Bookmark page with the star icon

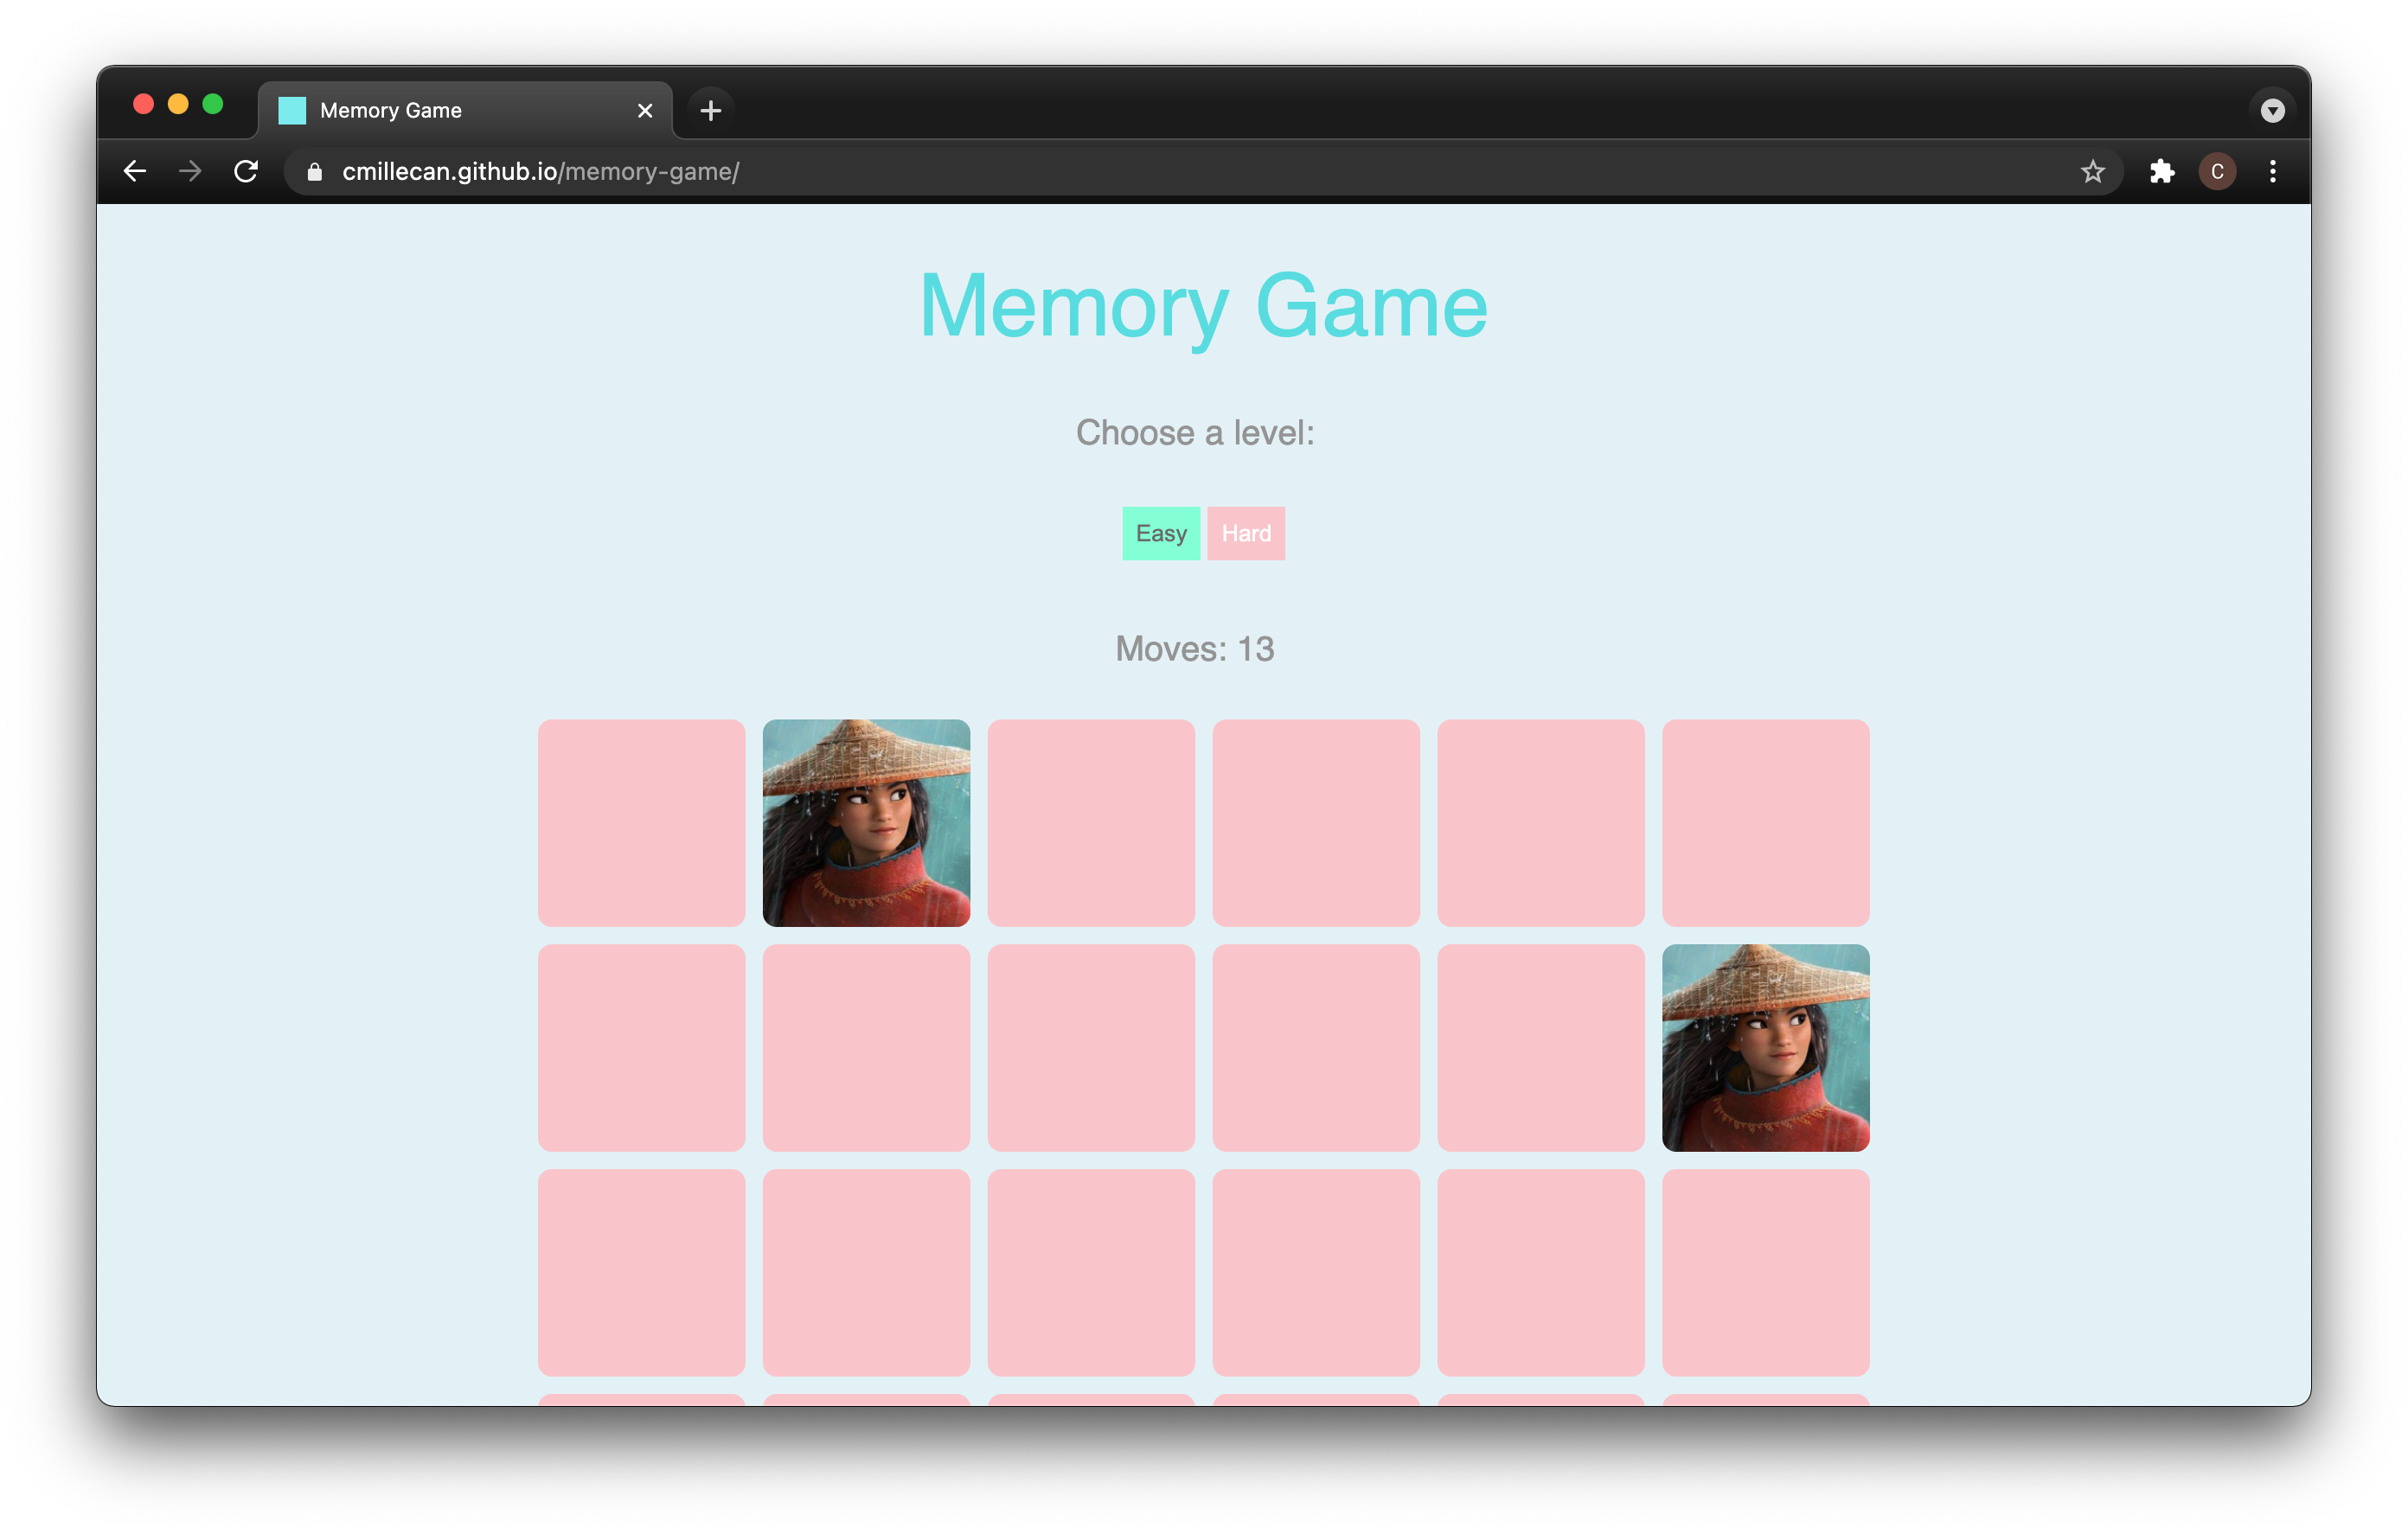click(x=2092, y=172)
